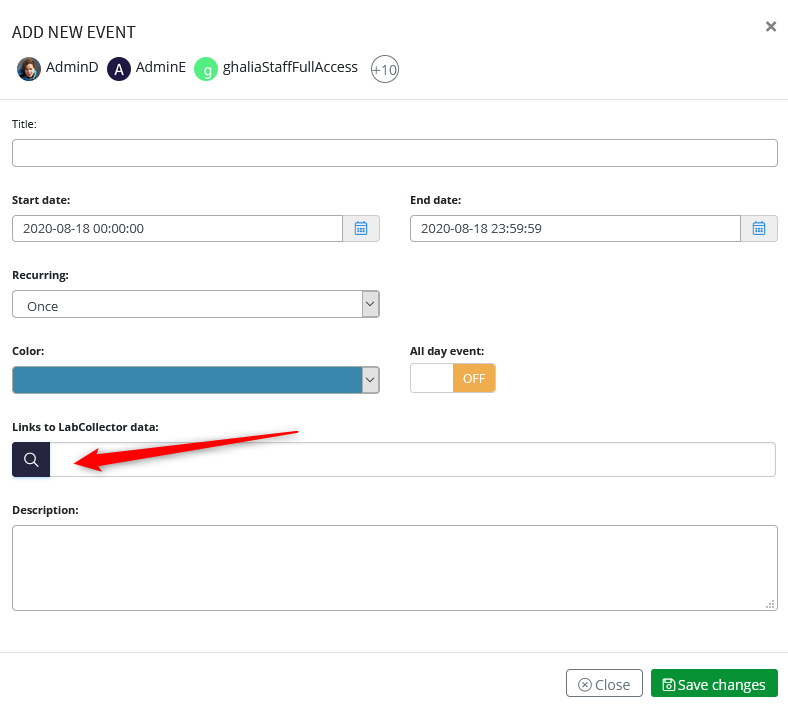Viewport: 788px width, 708px height.
Task: Expand the Color dropdown arrow
Action: click(370, 380)
